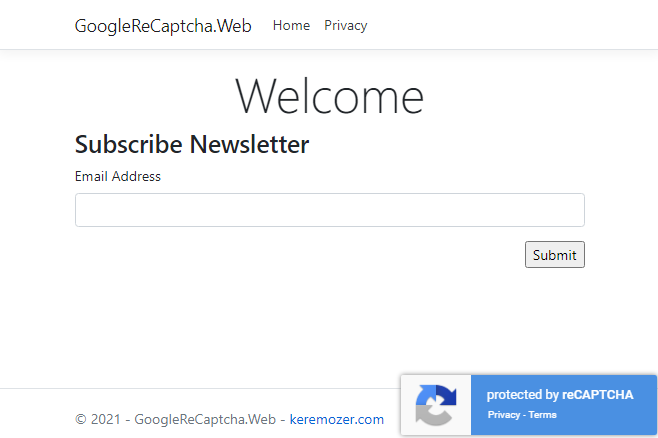Open the Home navigation item

point(291,26)
